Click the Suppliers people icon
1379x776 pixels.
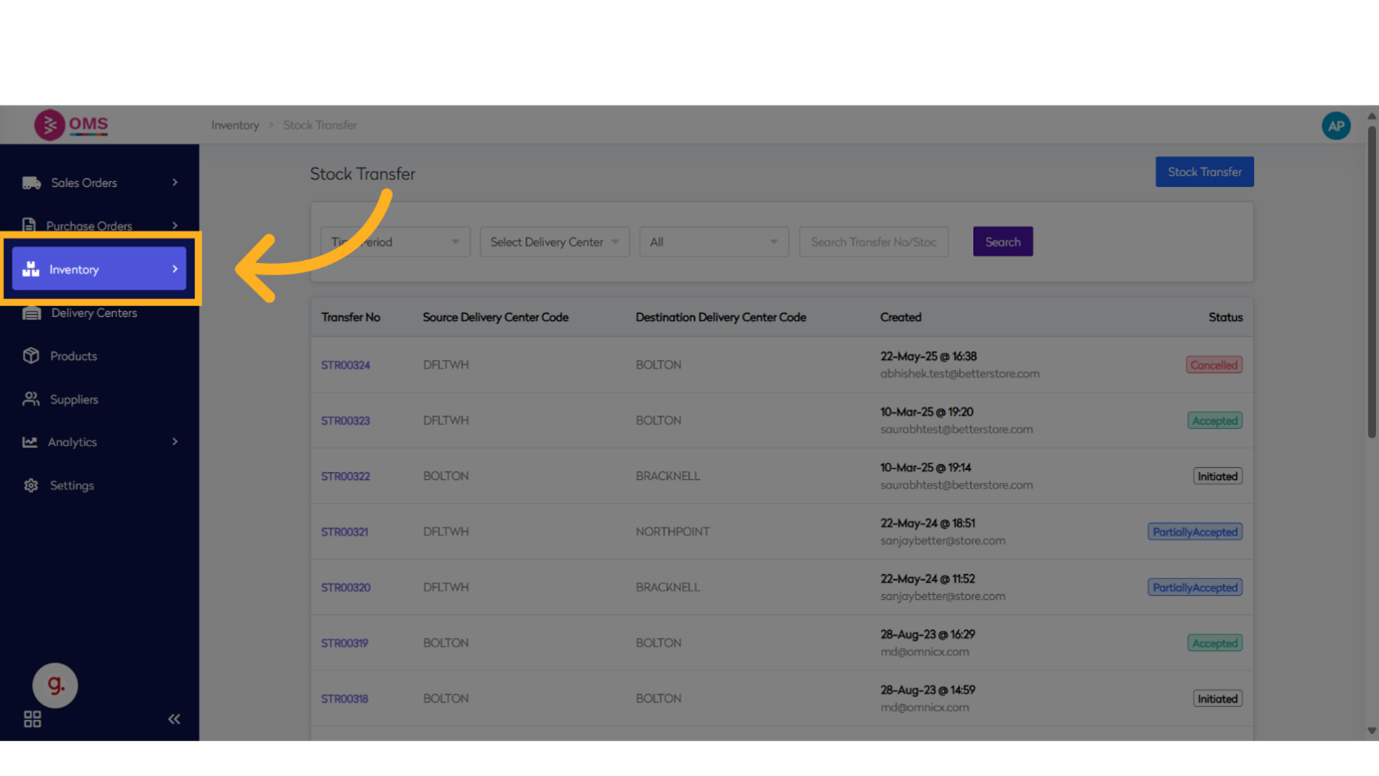pyautogui.click(x=31, y=399)
